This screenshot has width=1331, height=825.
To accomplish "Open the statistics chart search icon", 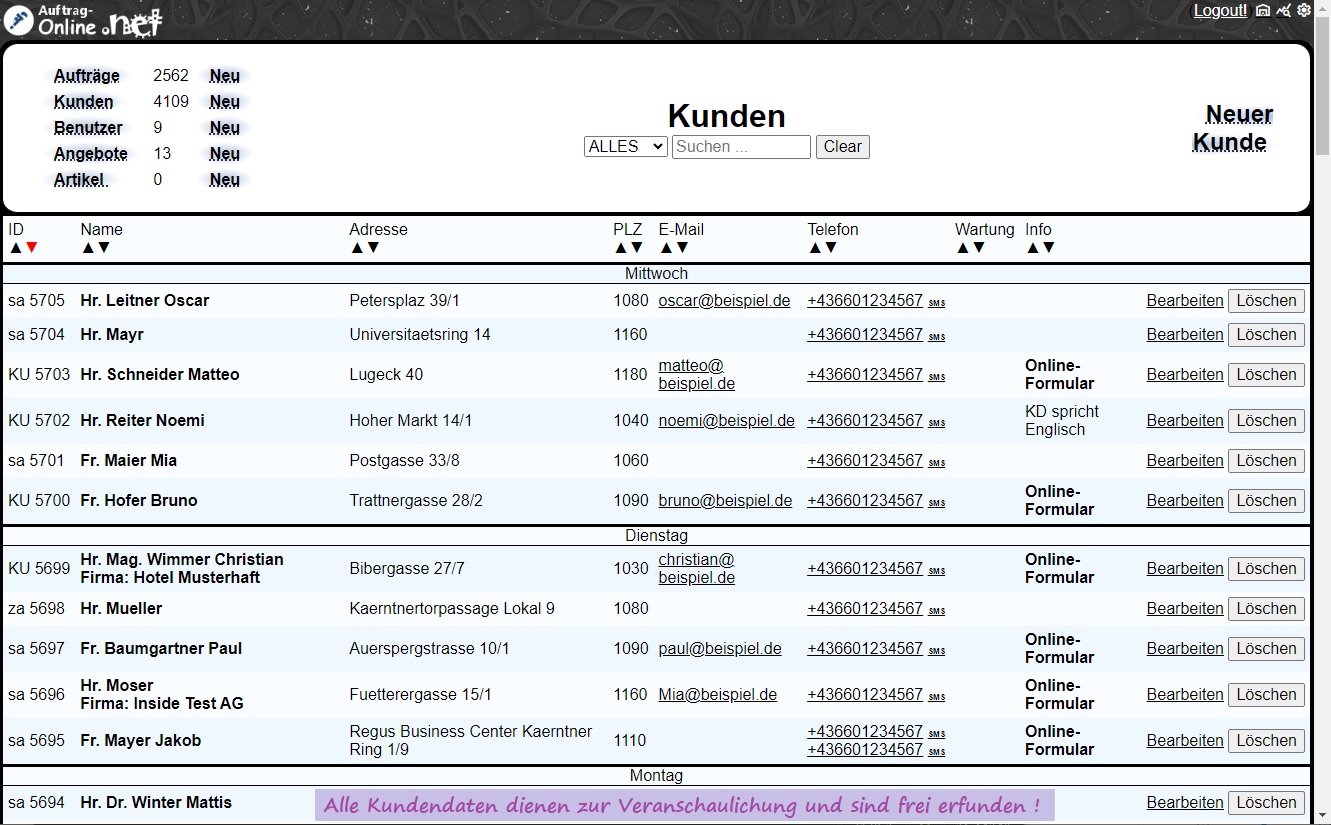I will coord(1284,10).
